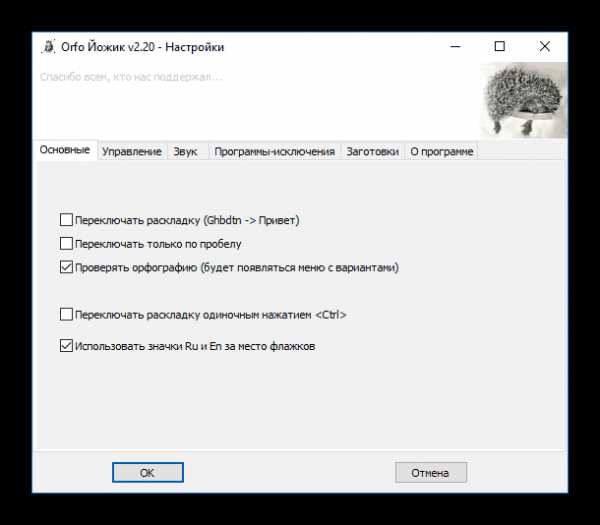Viewport: 600px width, 525px height.
Task: Confirm settings with the OK button
Action: click(148, 473)
